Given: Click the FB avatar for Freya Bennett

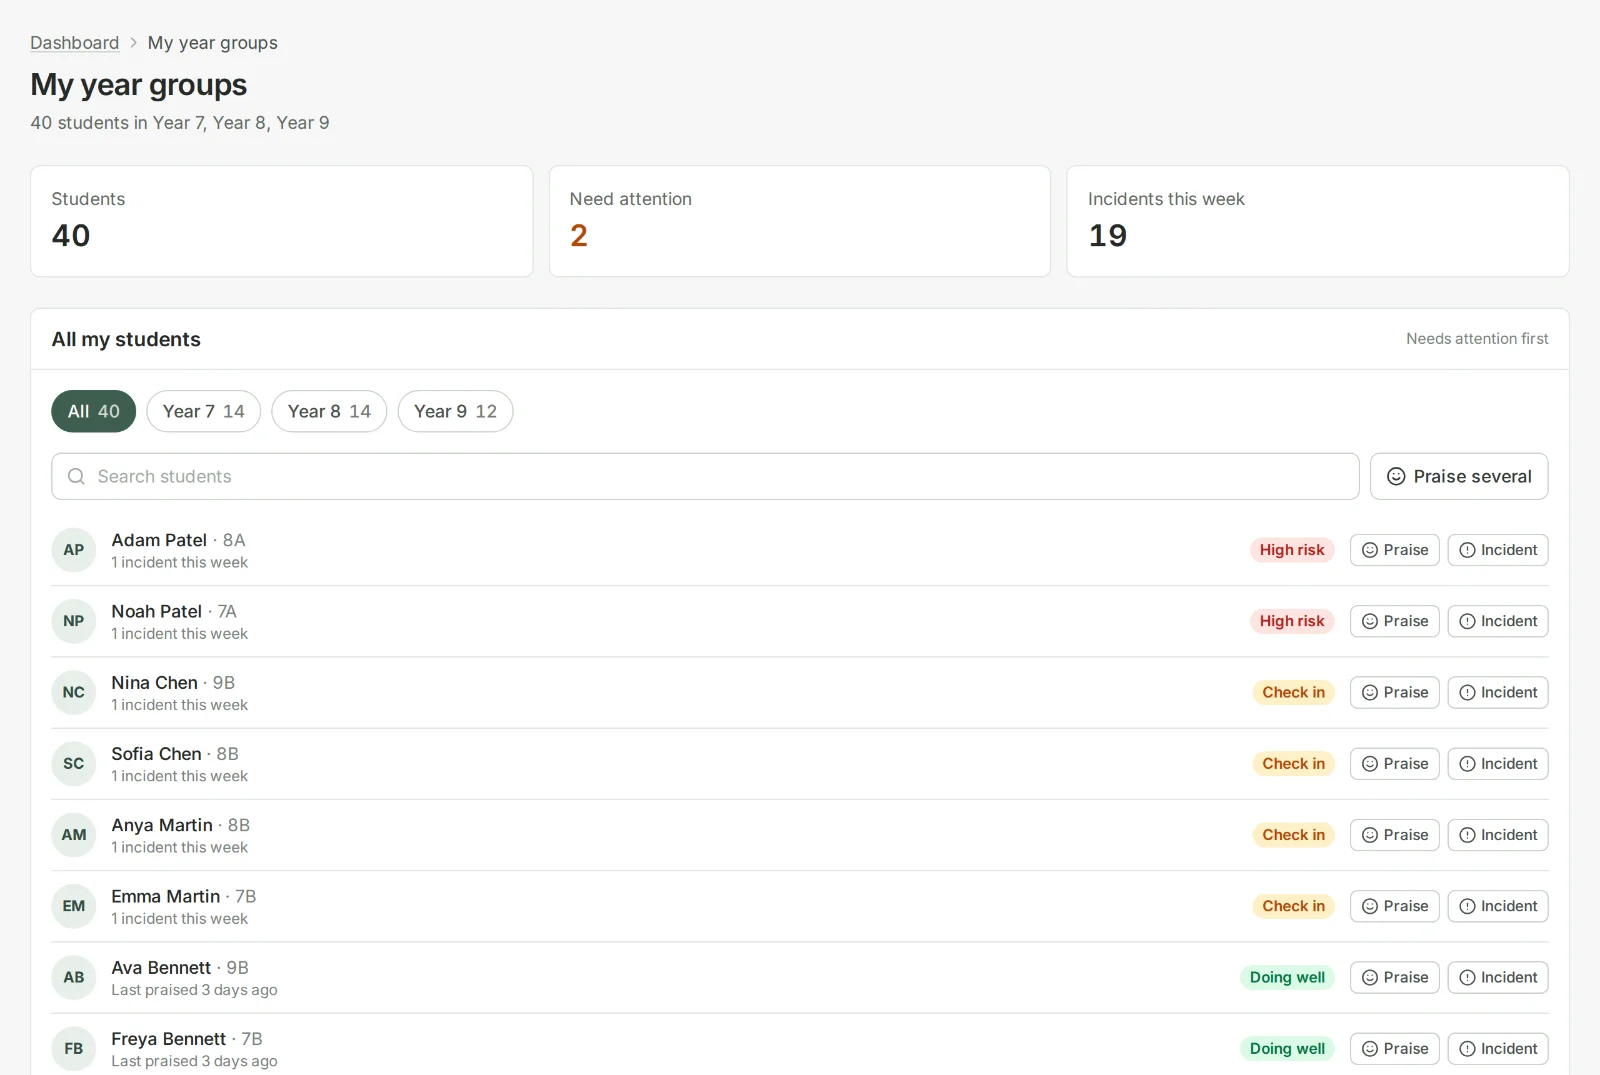Looking at the screenshot, I should [74, 1048].
